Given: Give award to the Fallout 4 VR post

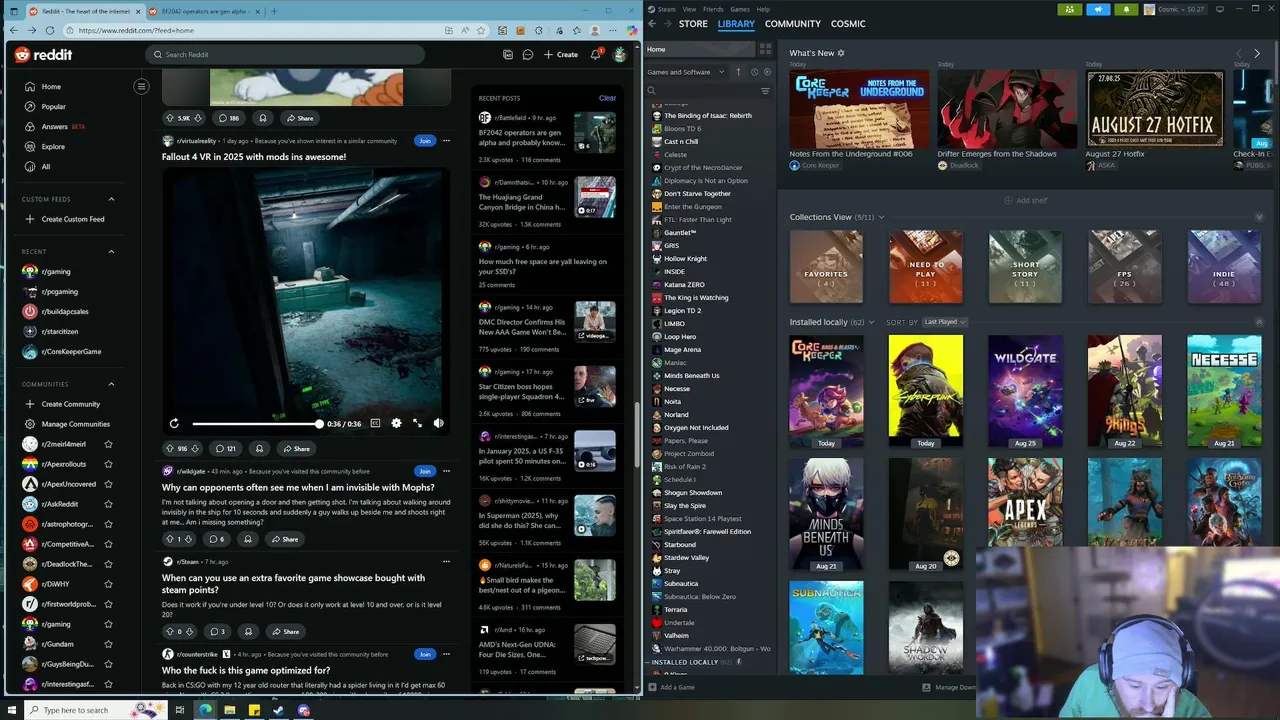Looking at the screenshot, I should (x=259, y=449).
